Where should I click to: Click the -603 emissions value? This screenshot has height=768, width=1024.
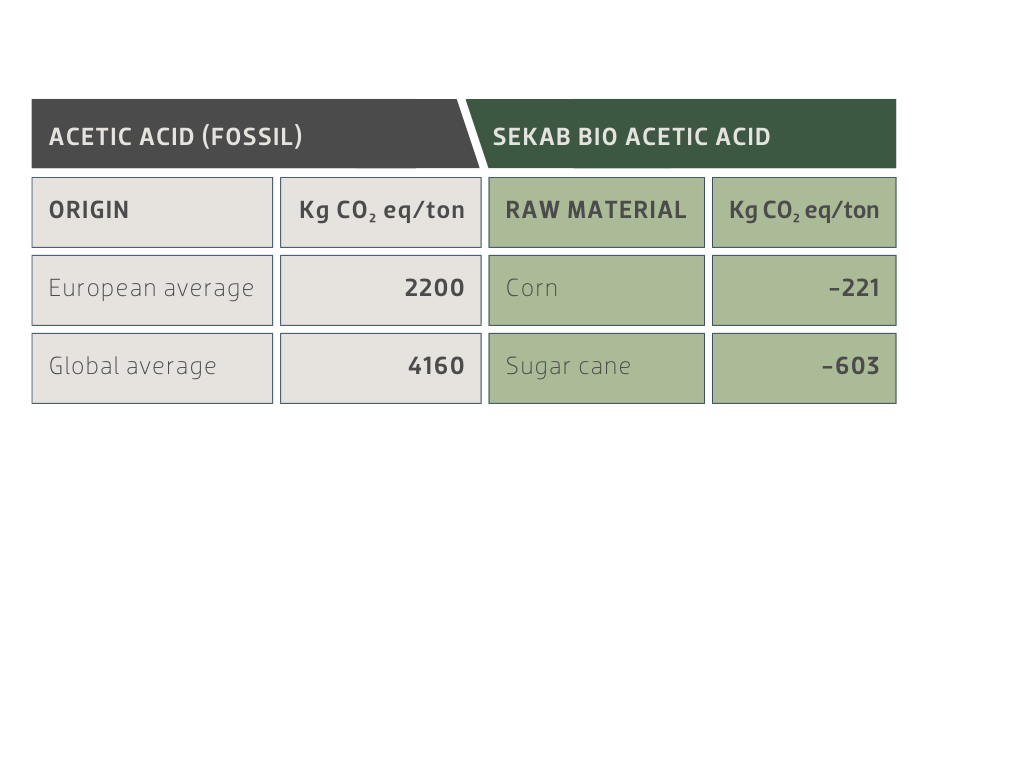click(x=804, y=367)
